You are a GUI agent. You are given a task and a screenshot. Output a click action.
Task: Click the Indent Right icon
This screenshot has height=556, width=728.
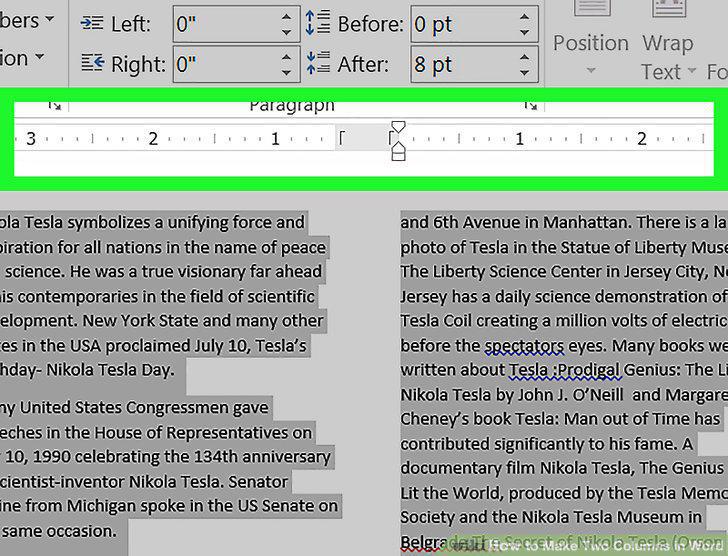(92, 63)
